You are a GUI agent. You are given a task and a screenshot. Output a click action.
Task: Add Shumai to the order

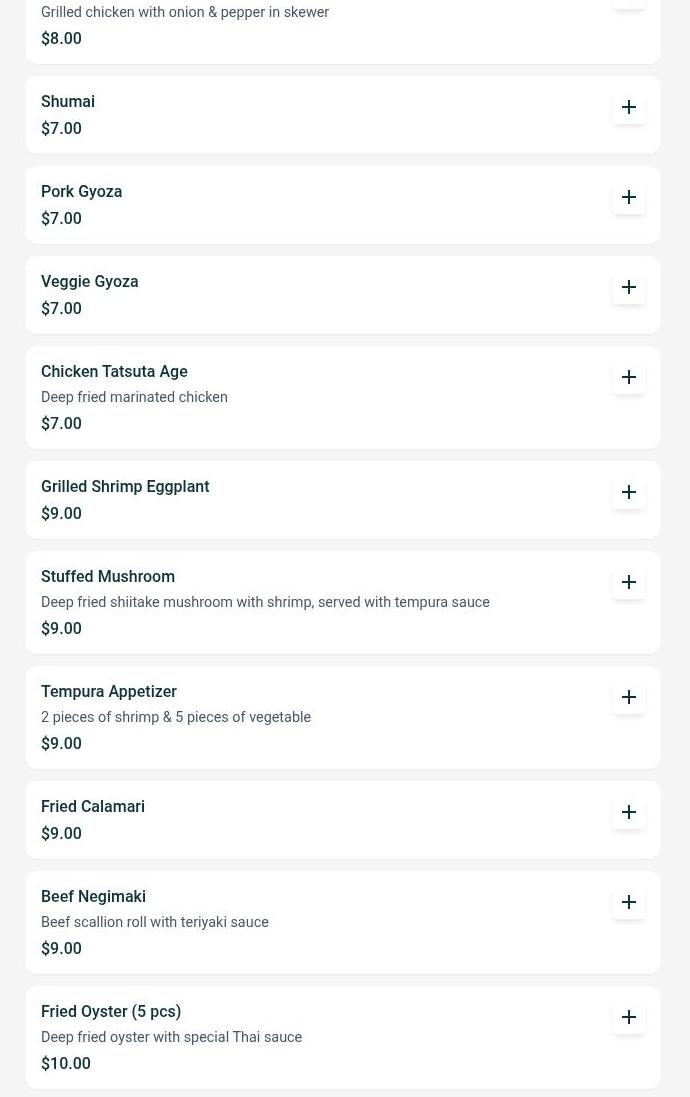tap(629, 107)
